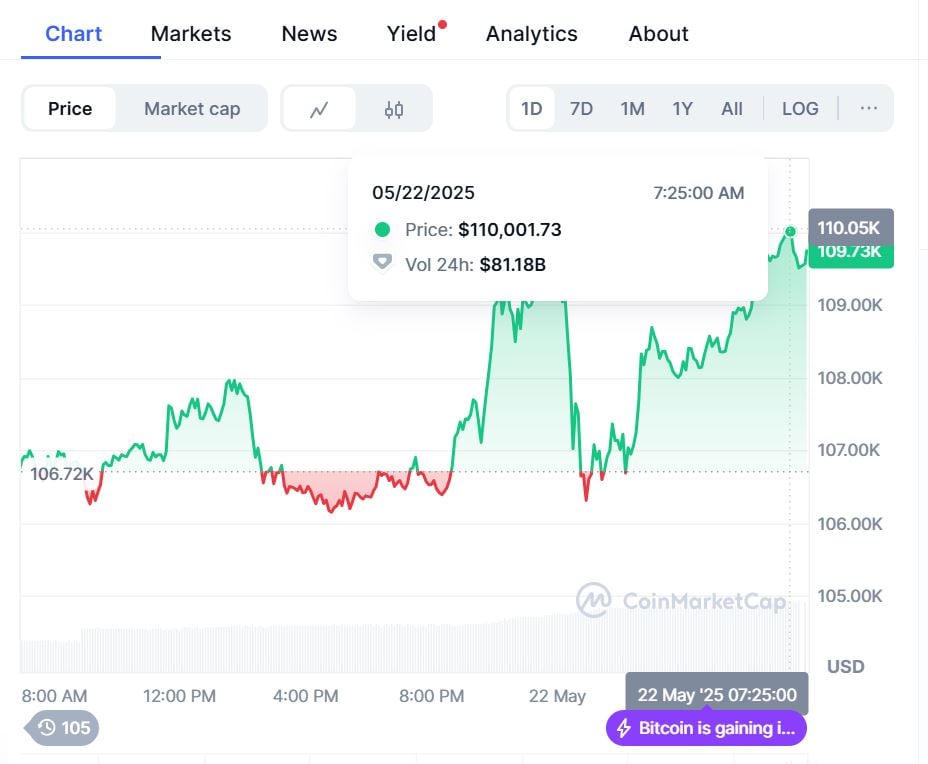Select the line chart icon
This screenshot has width=928, height=764.
pos(319,109)
